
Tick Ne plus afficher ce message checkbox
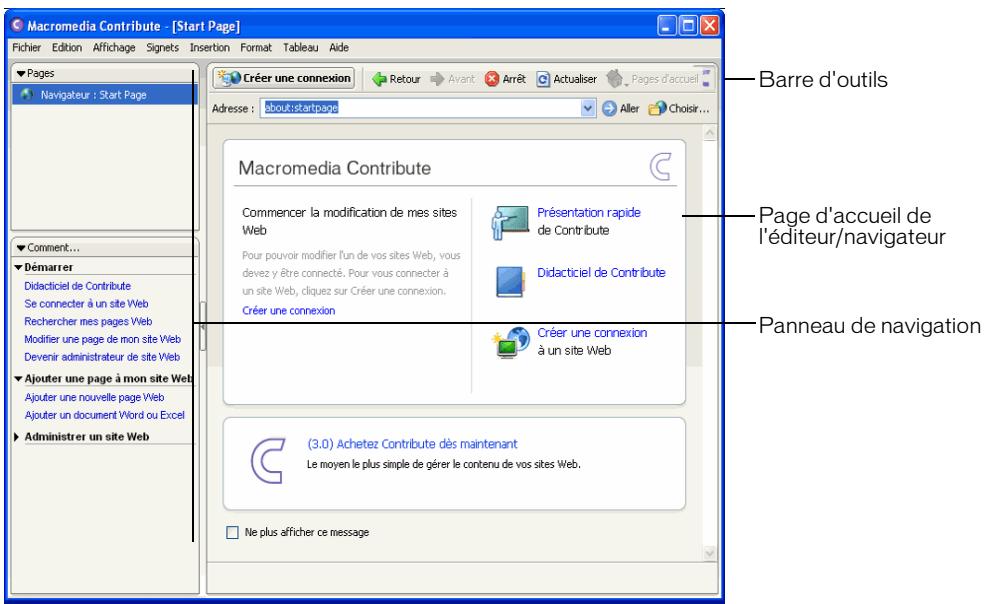(x=232, y=532)
